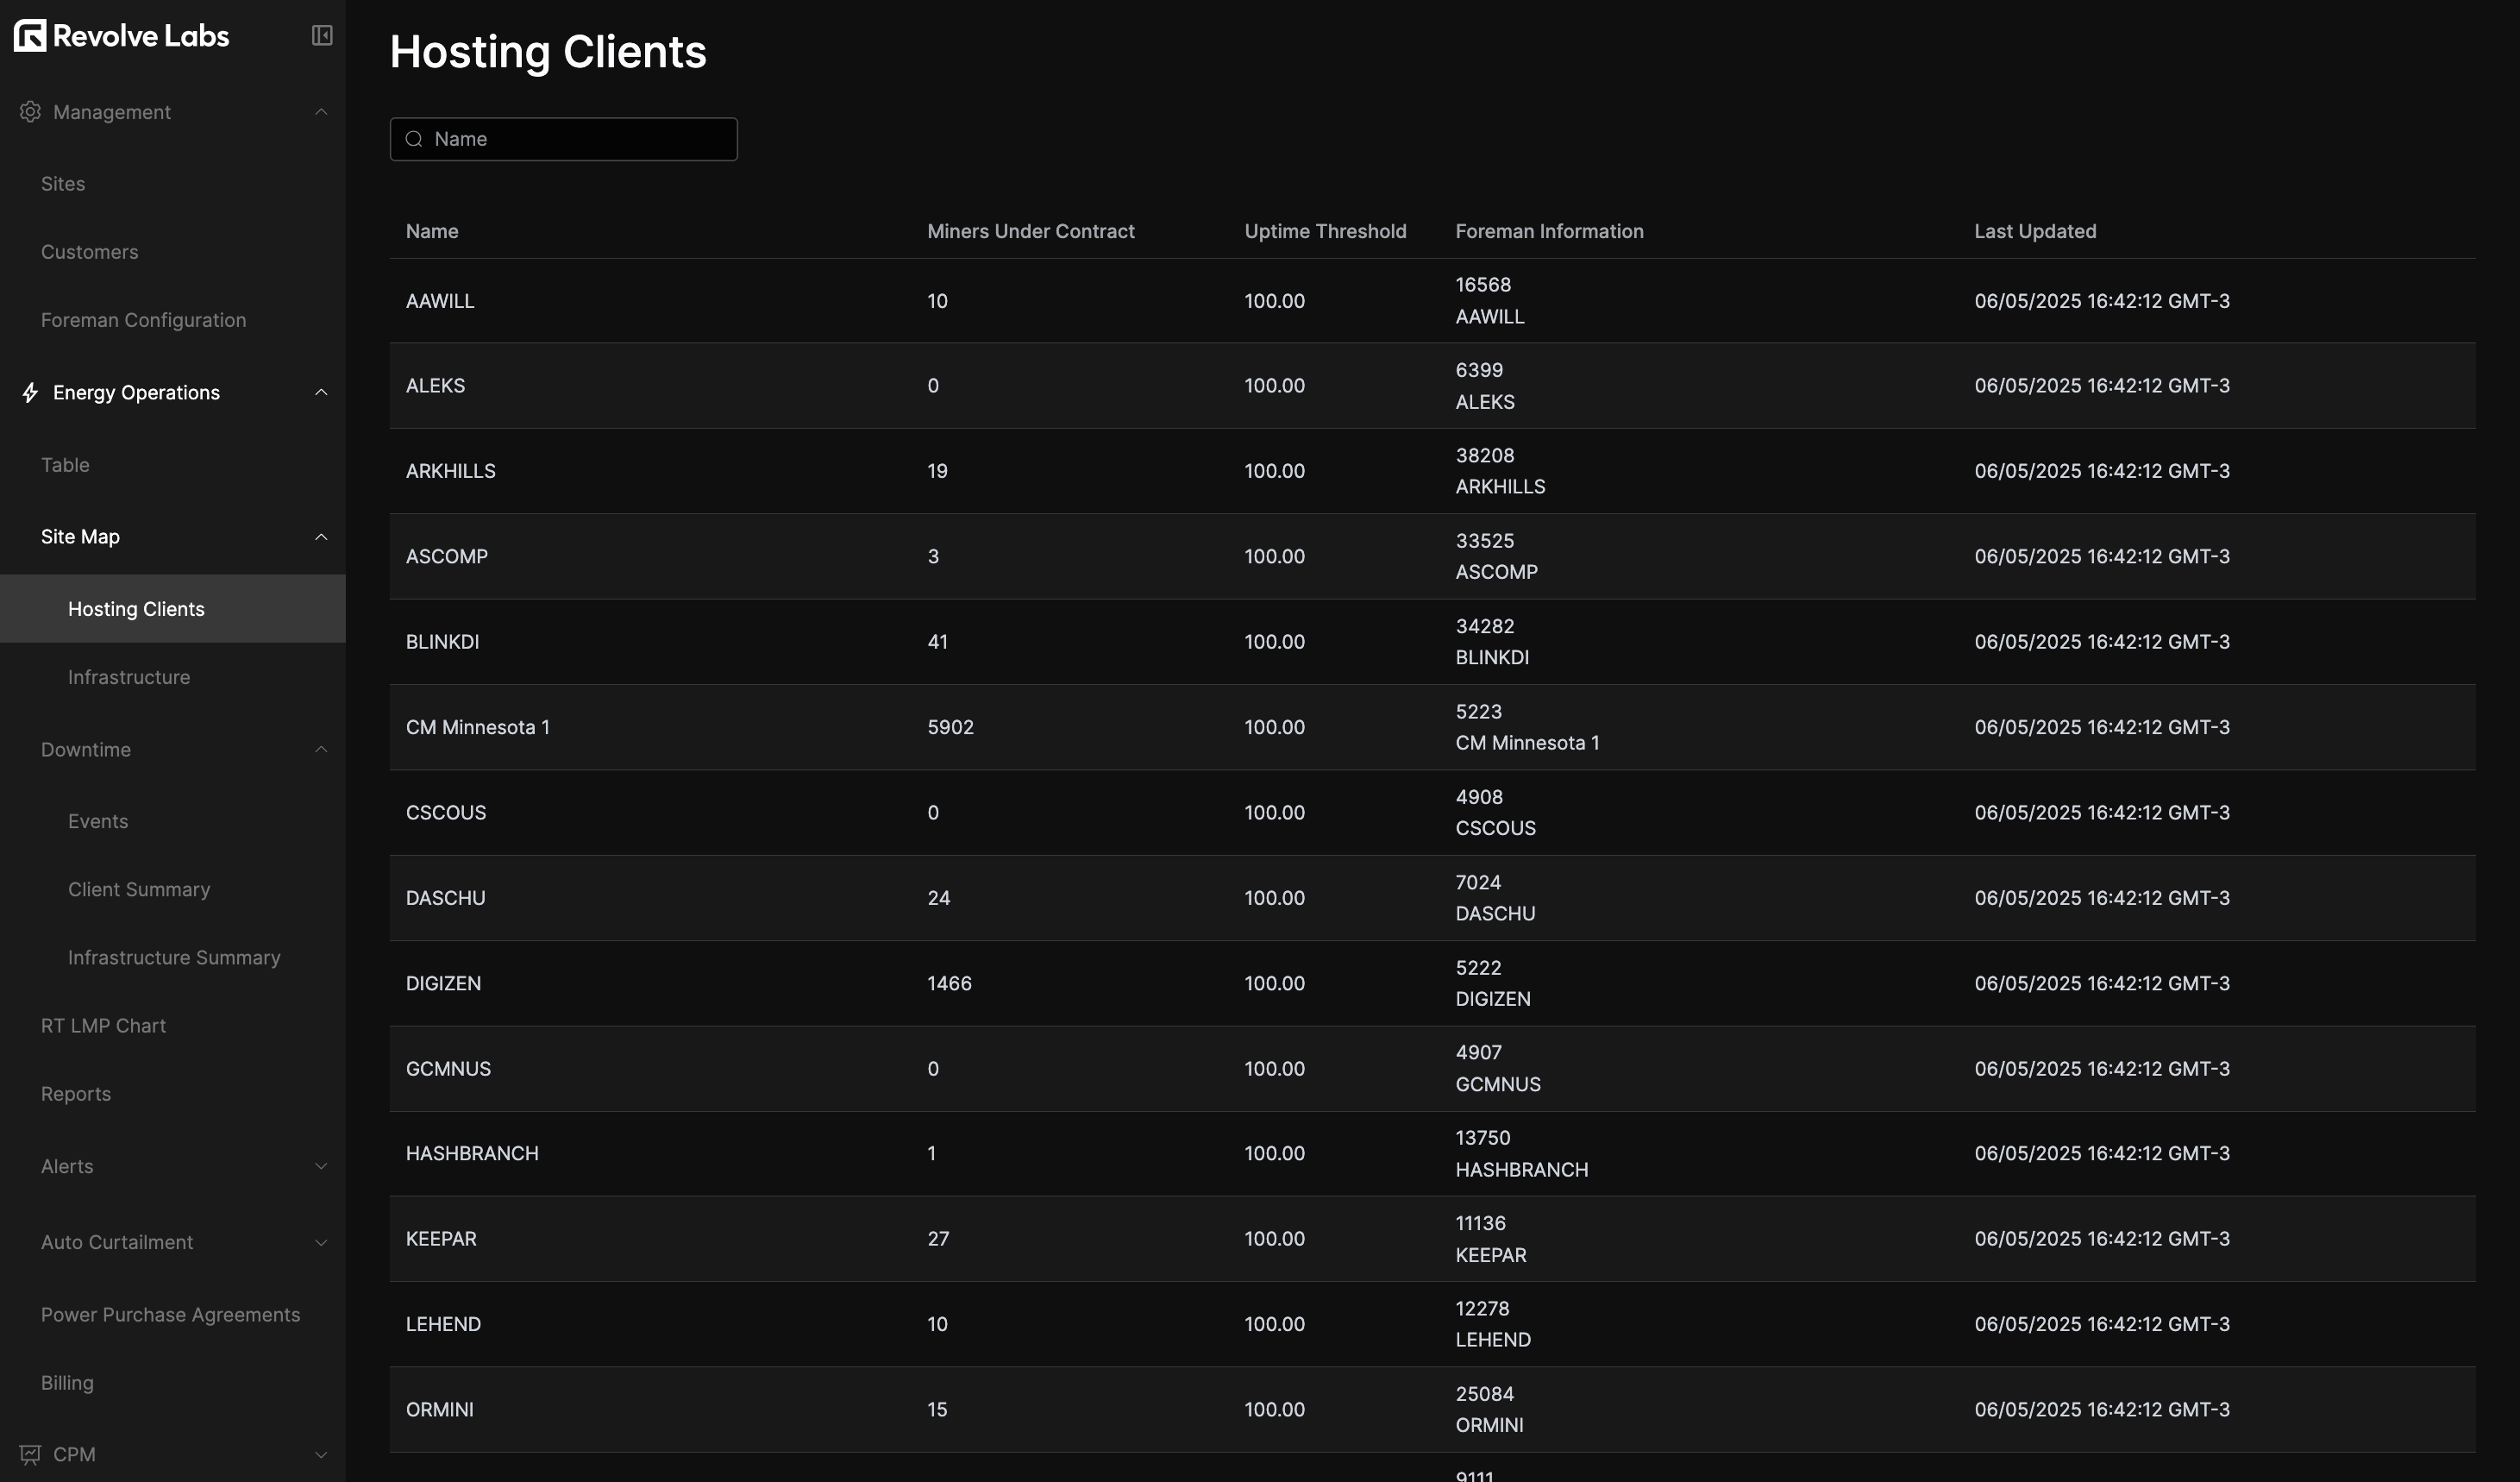Collapse the Downtime submenu chevron

click(x=321, y=749)
